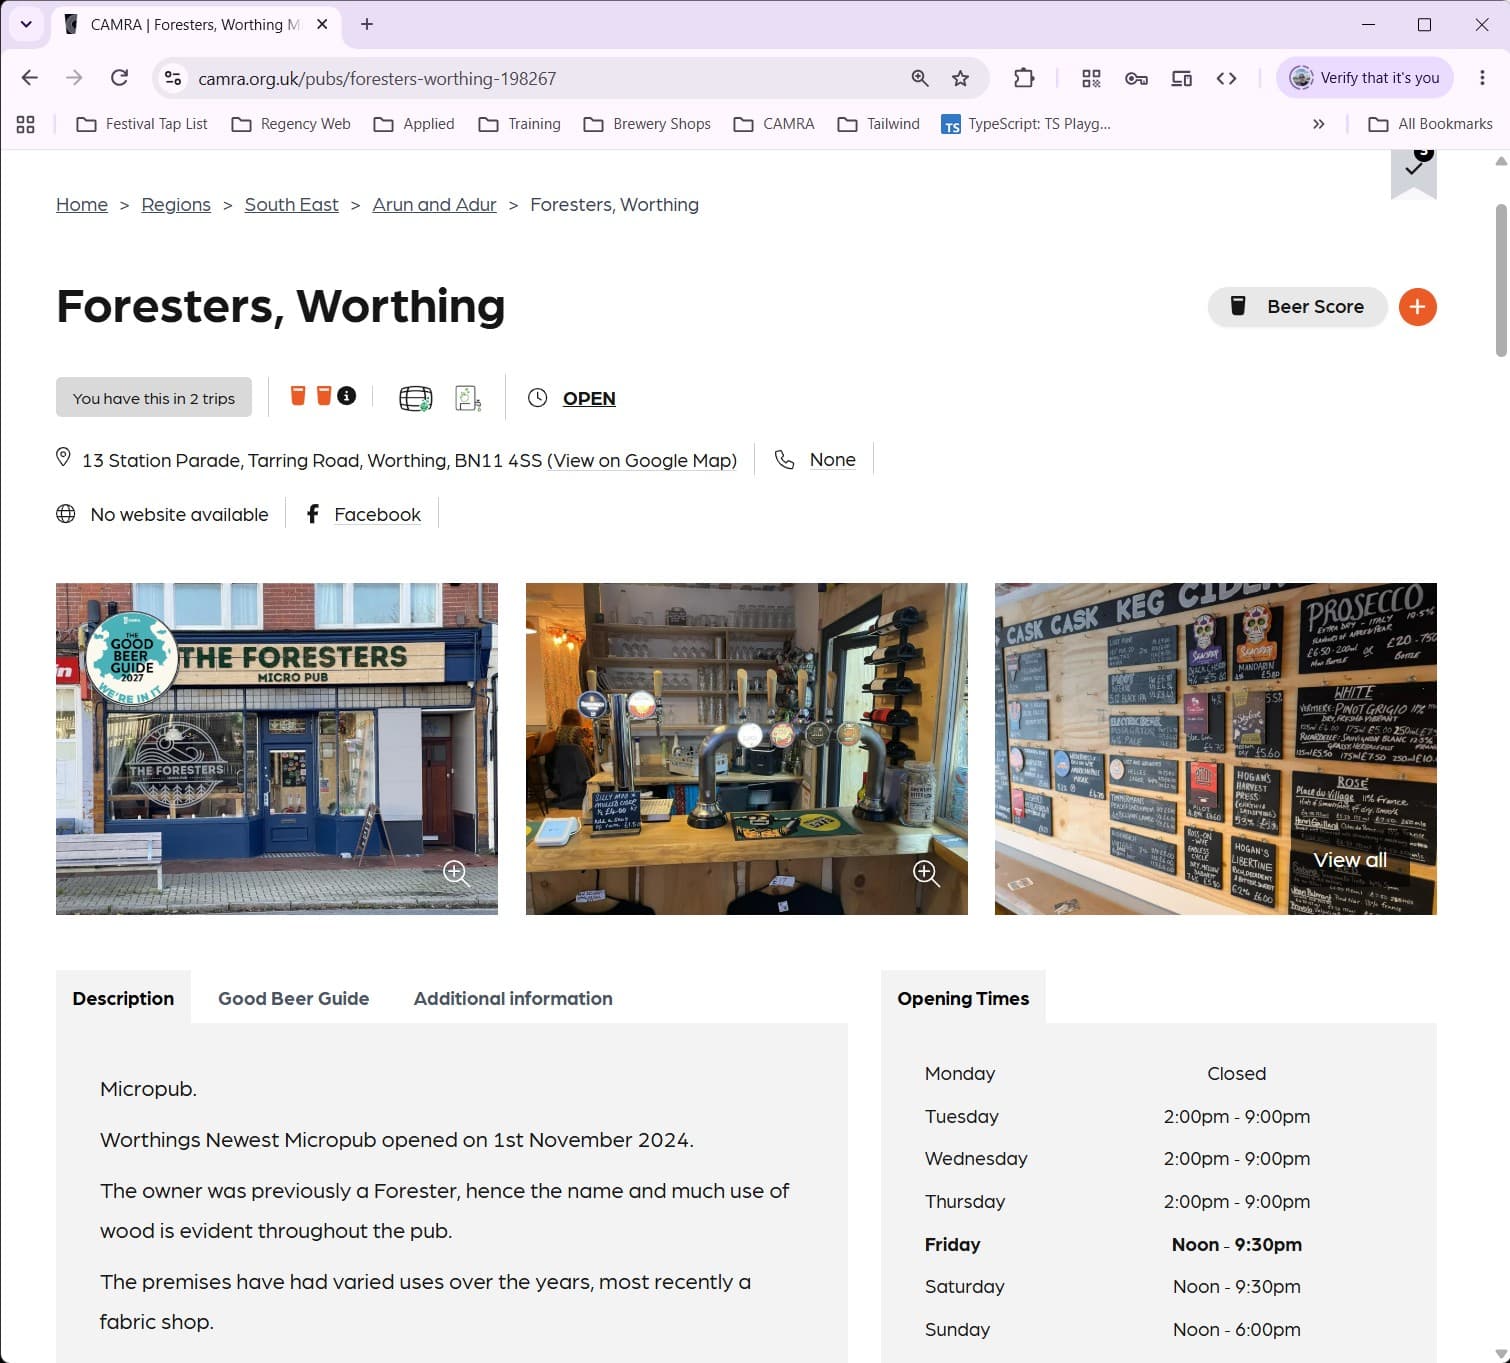
Task: Select the Description tab
Action: point(123,998)
